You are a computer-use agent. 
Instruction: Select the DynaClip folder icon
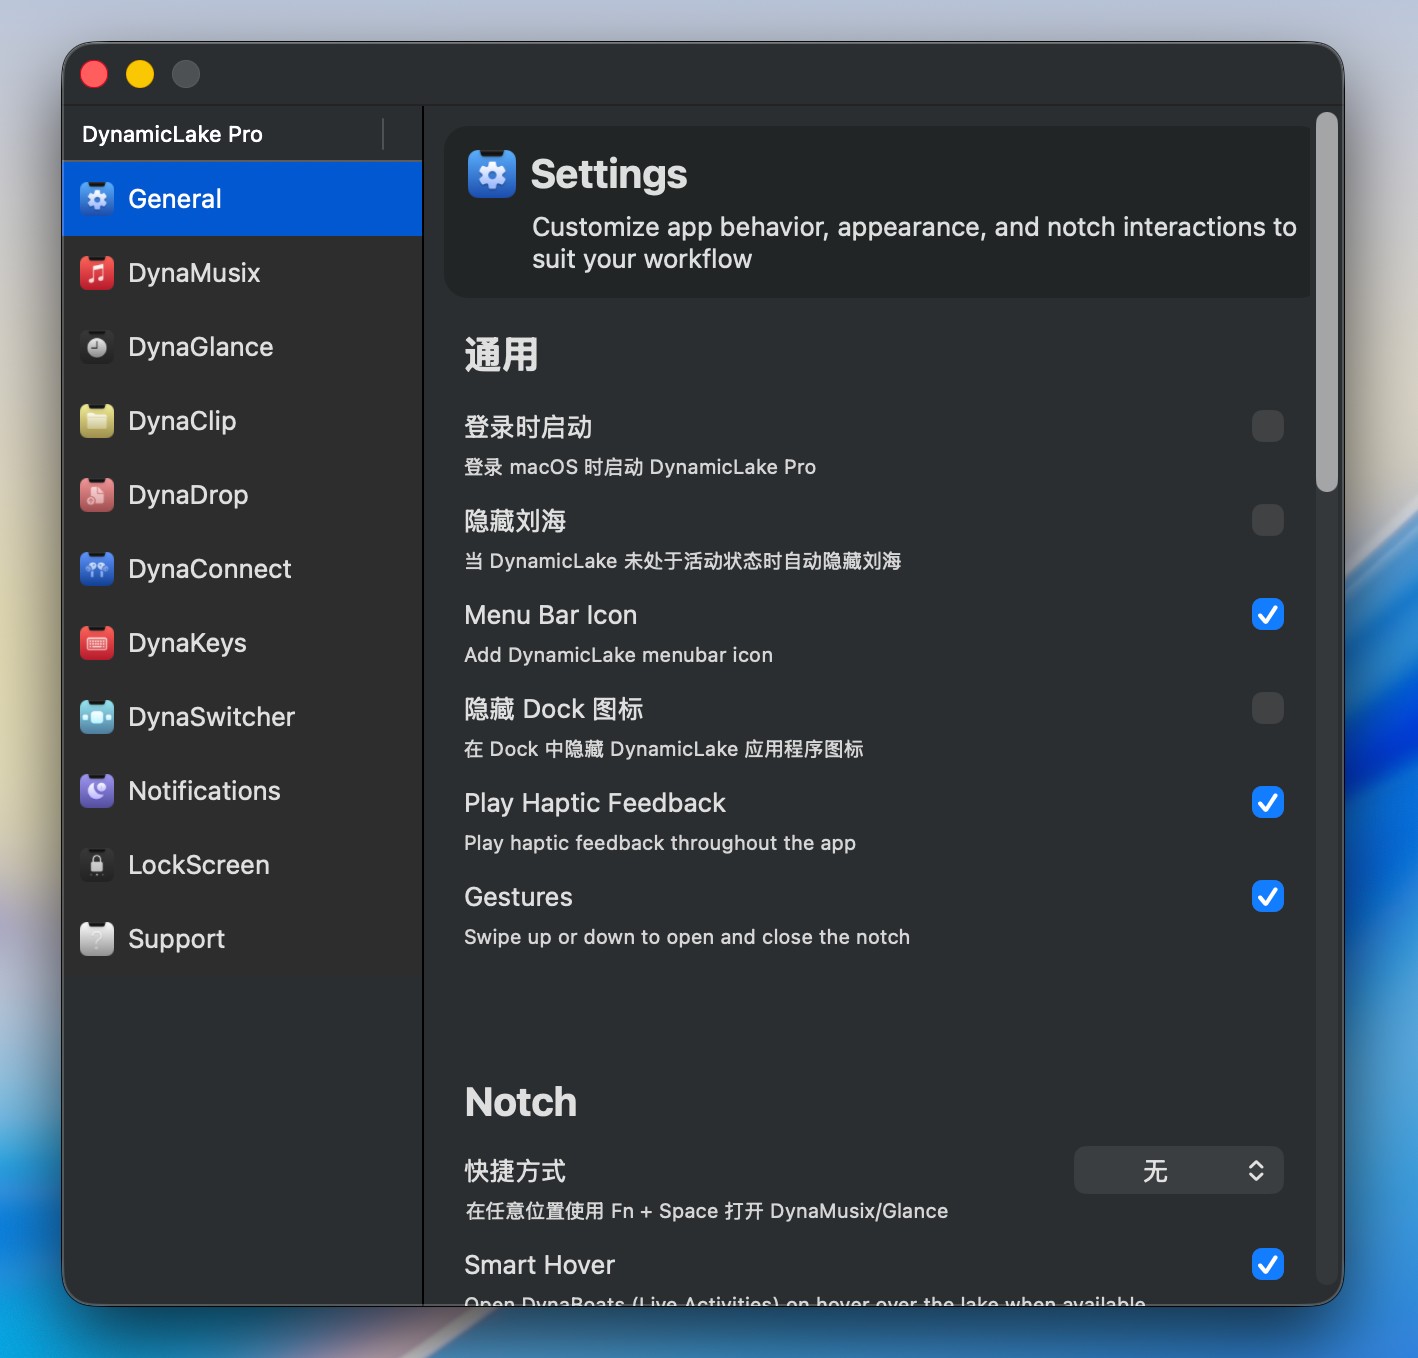[x=97, y=421]
